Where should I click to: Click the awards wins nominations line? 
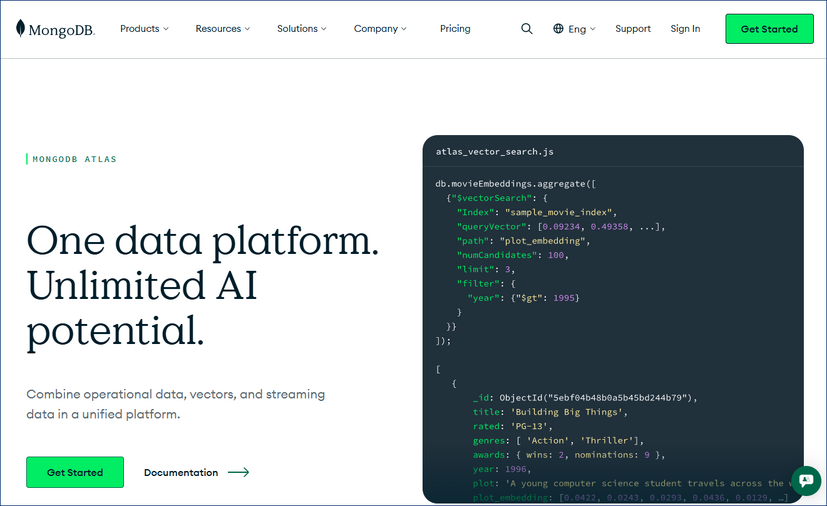click(x=569, y=454)
